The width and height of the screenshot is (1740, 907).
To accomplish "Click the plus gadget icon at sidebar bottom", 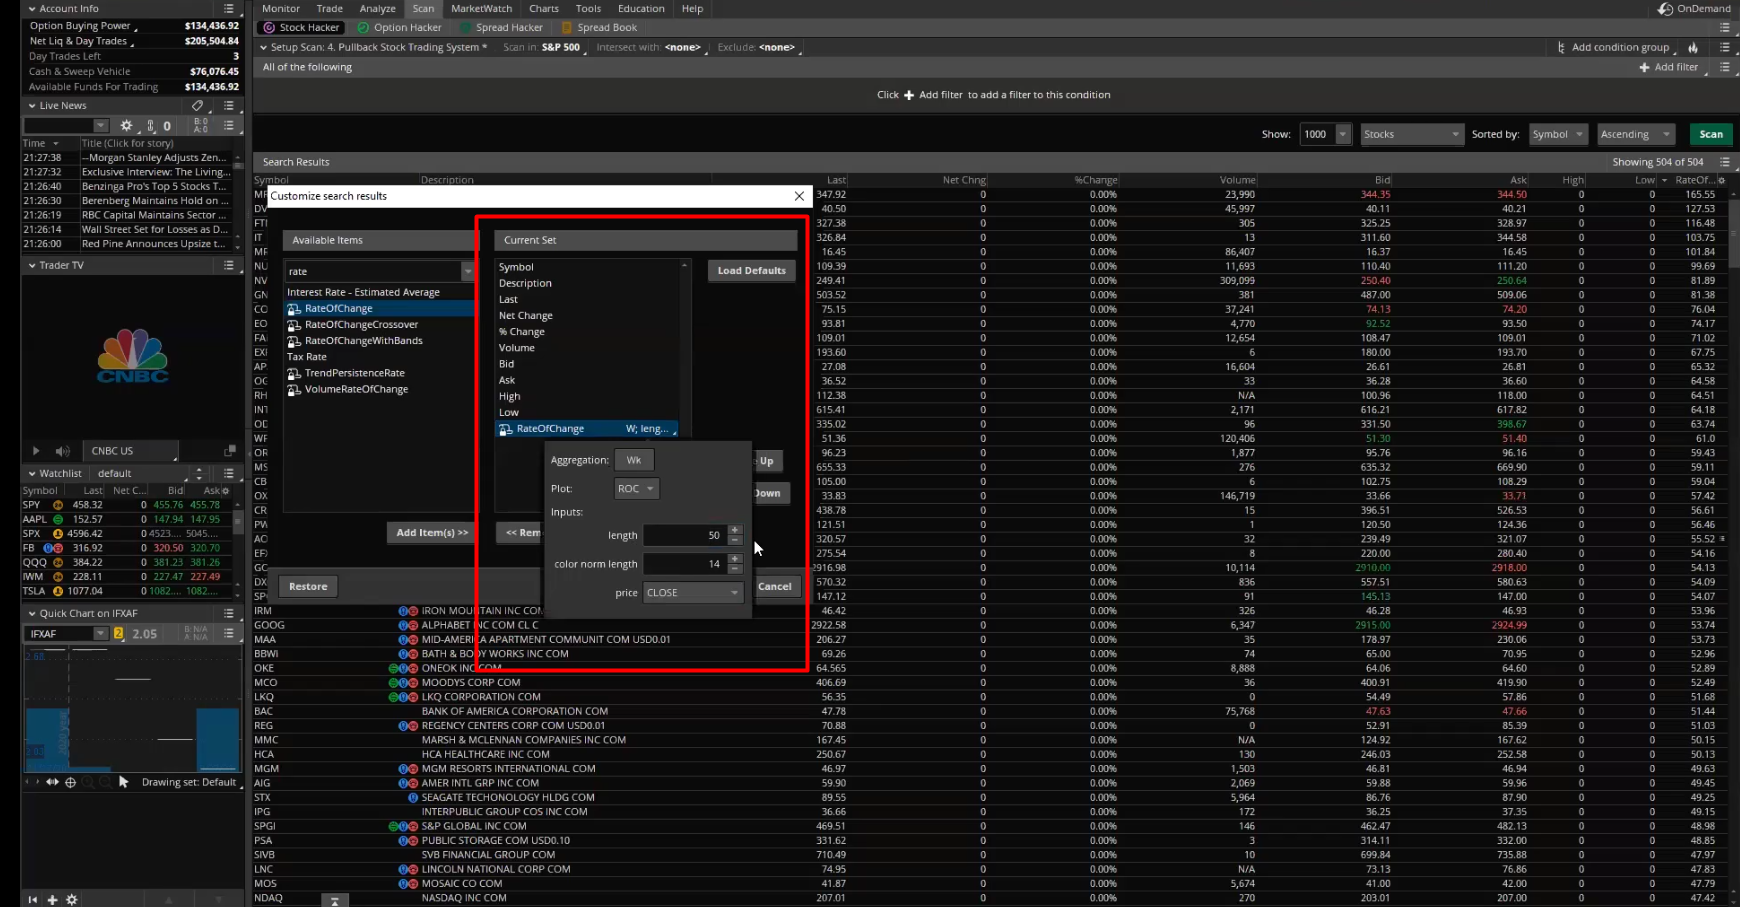I will pos(52,900).
